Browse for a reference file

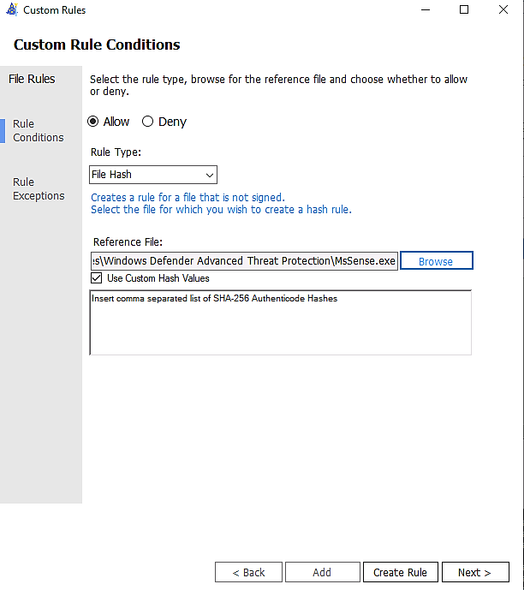436,261
